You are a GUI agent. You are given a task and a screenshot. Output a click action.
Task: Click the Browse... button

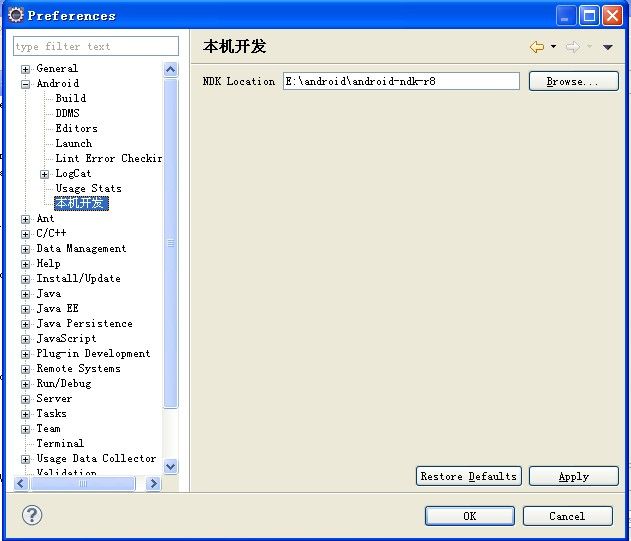click(573, 81)
